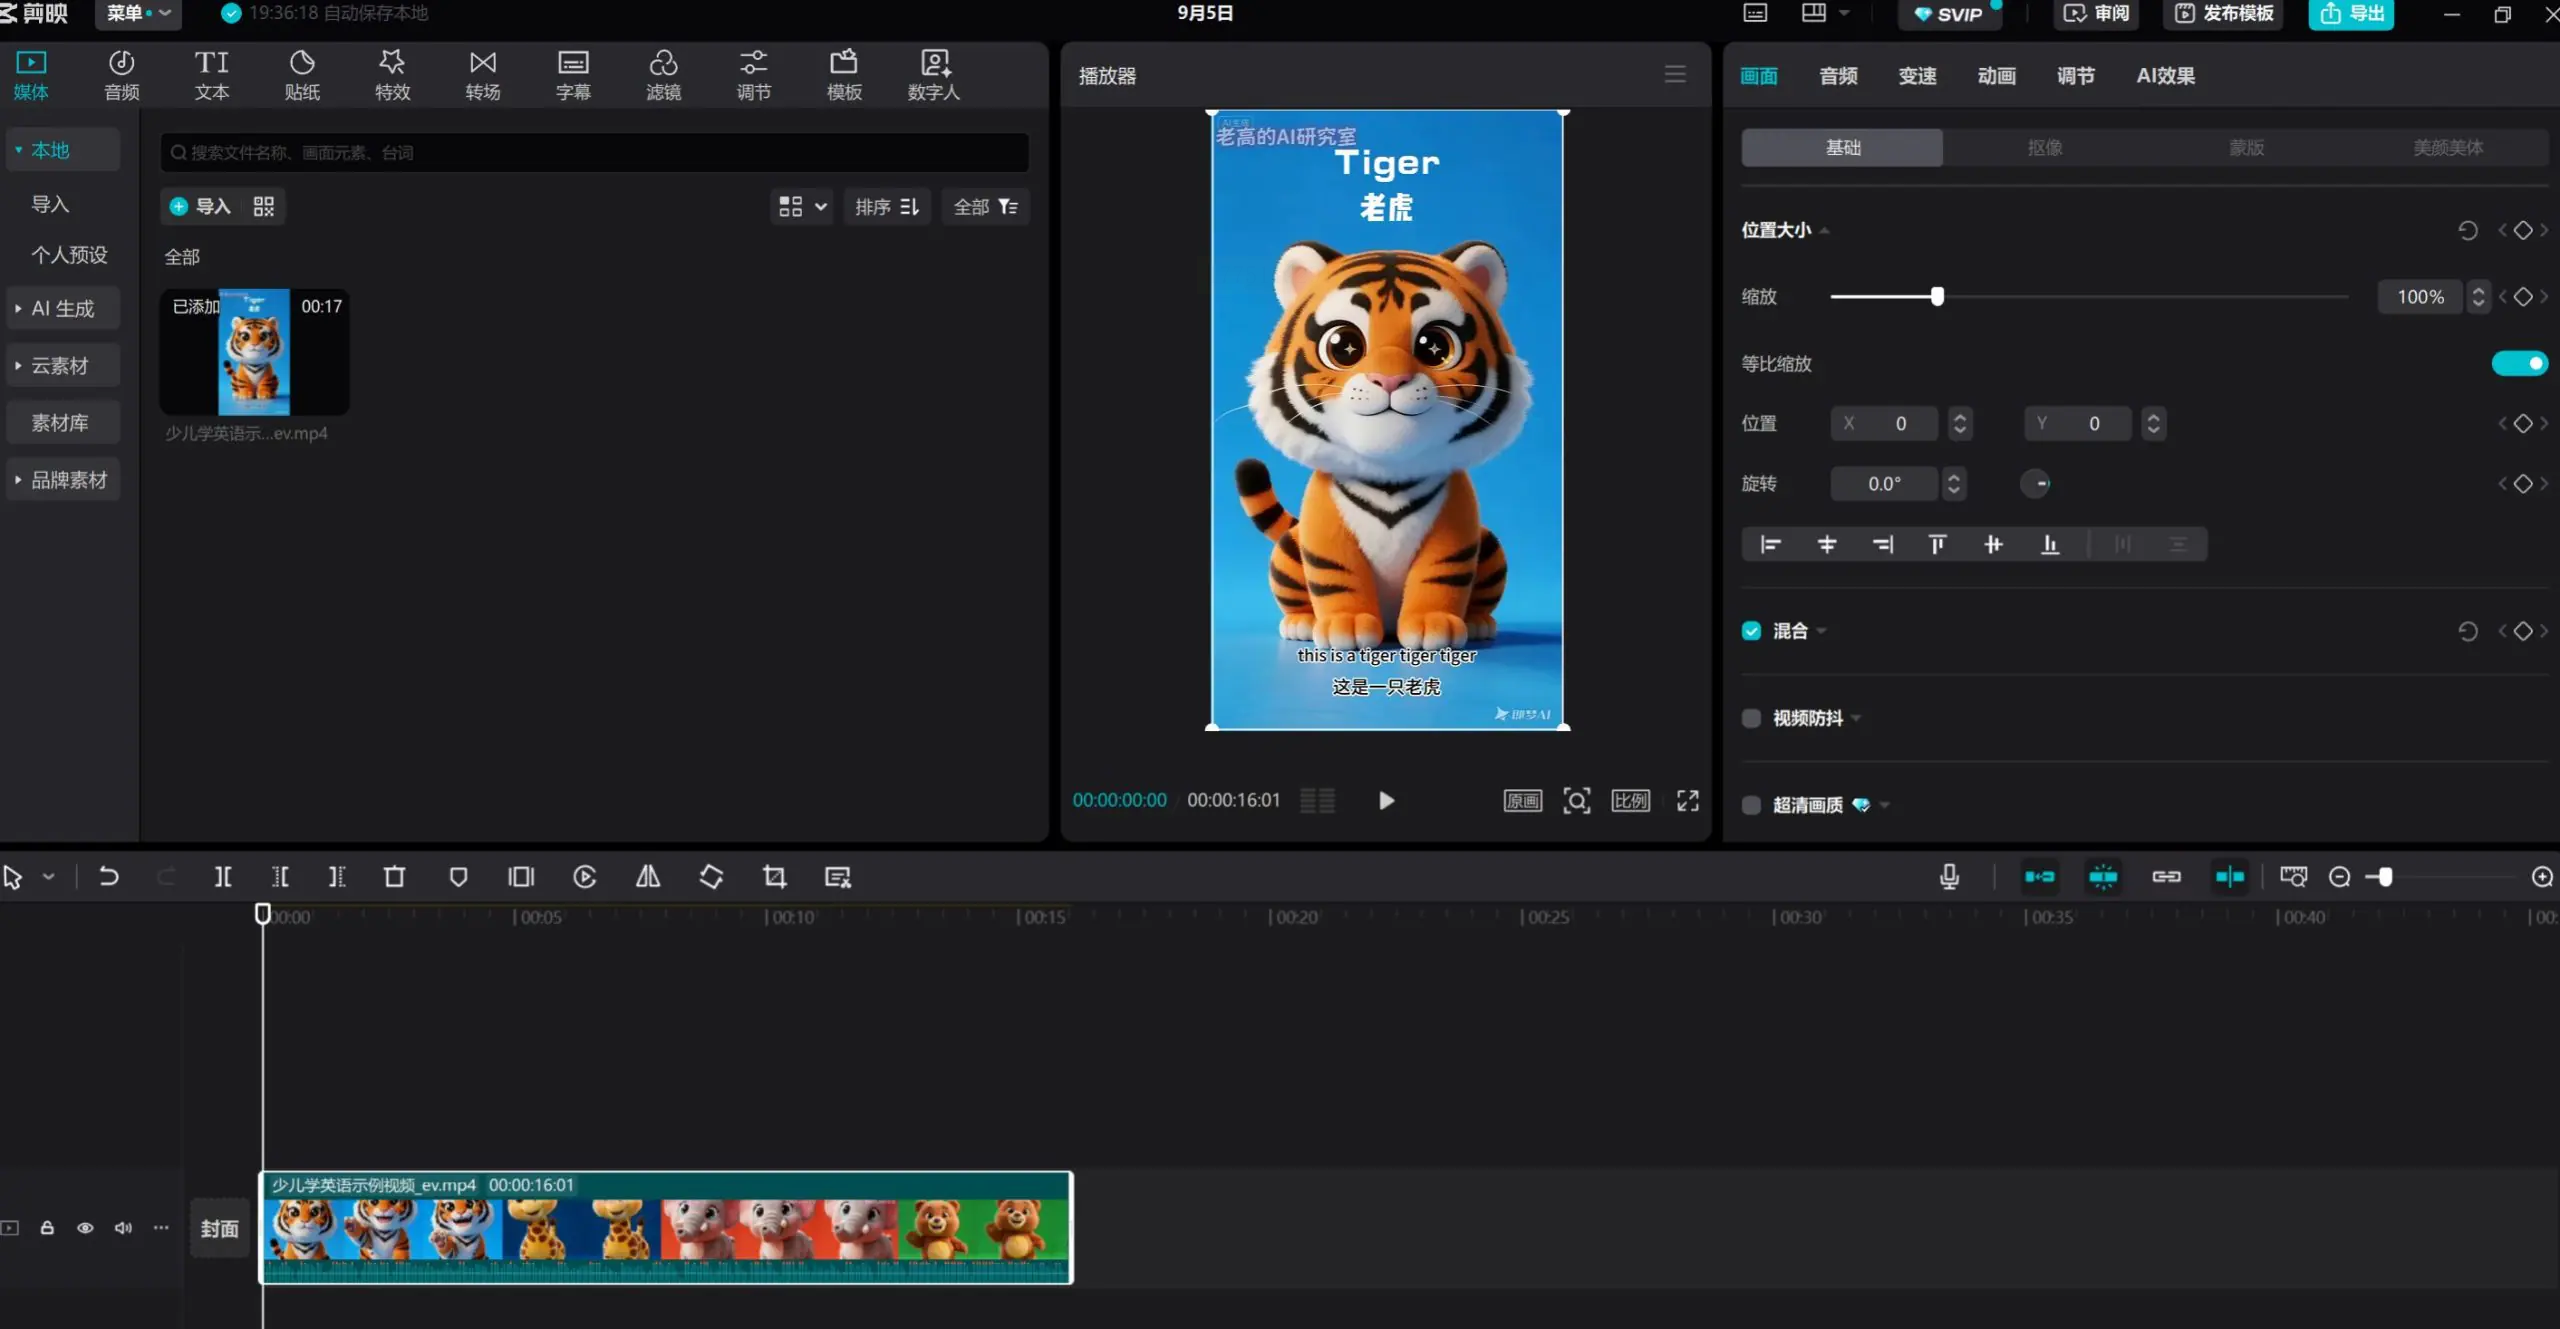Select the crop tool in timeline toolbar

(774, 877)
